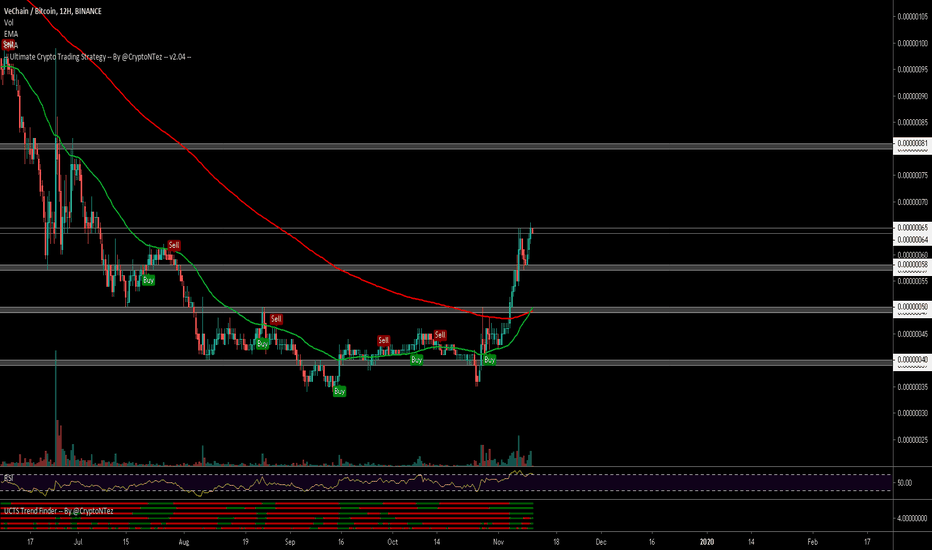Select the 0.00000040 horizontal line price label
The width and height of the screenshot is (932, 550).
[912, 360]
